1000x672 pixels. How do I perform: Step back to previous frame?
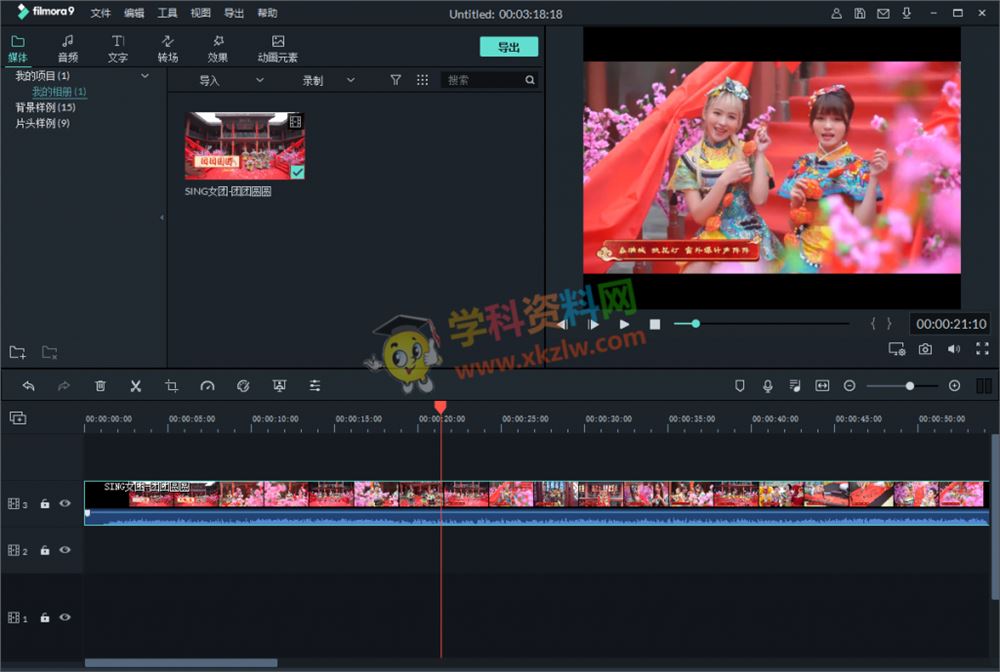562,324
